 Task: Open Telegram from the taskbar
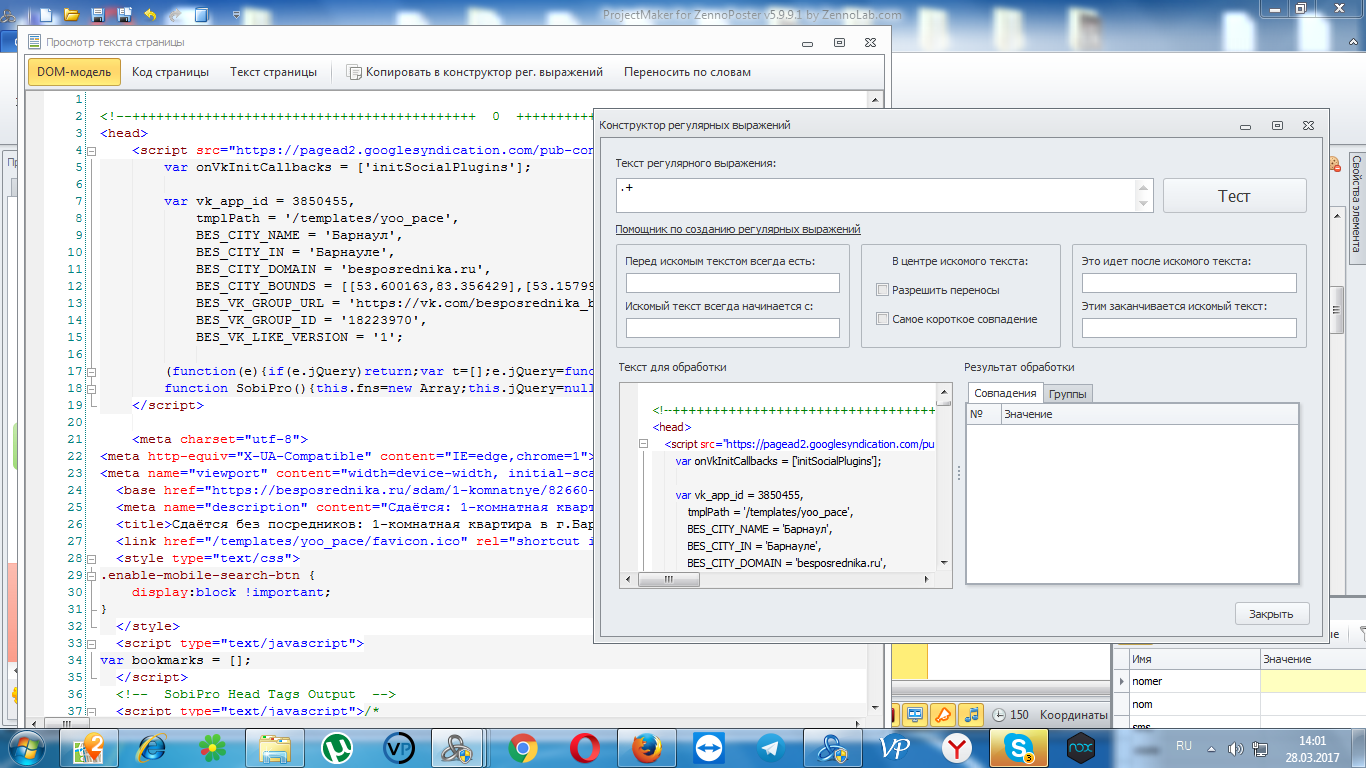pyautogui.click(x=770, y=748)
